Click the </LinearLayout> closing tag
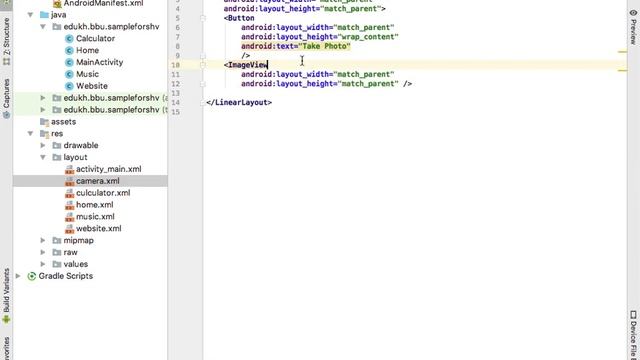Screen dimensions: 640x360 pyautogui.click(x=239, y=102)
